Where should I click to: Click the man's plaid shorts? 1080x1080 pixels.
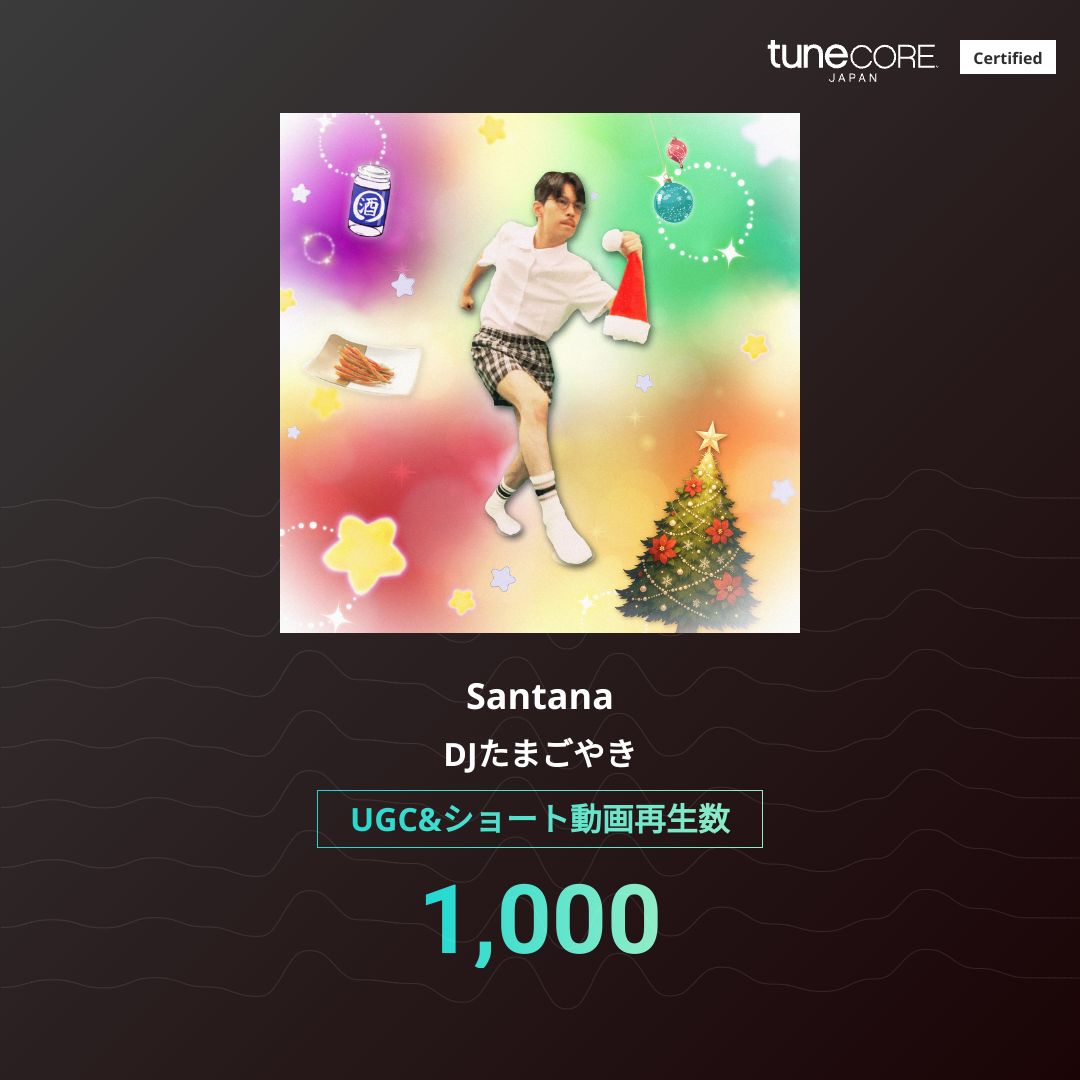(512, 363)
